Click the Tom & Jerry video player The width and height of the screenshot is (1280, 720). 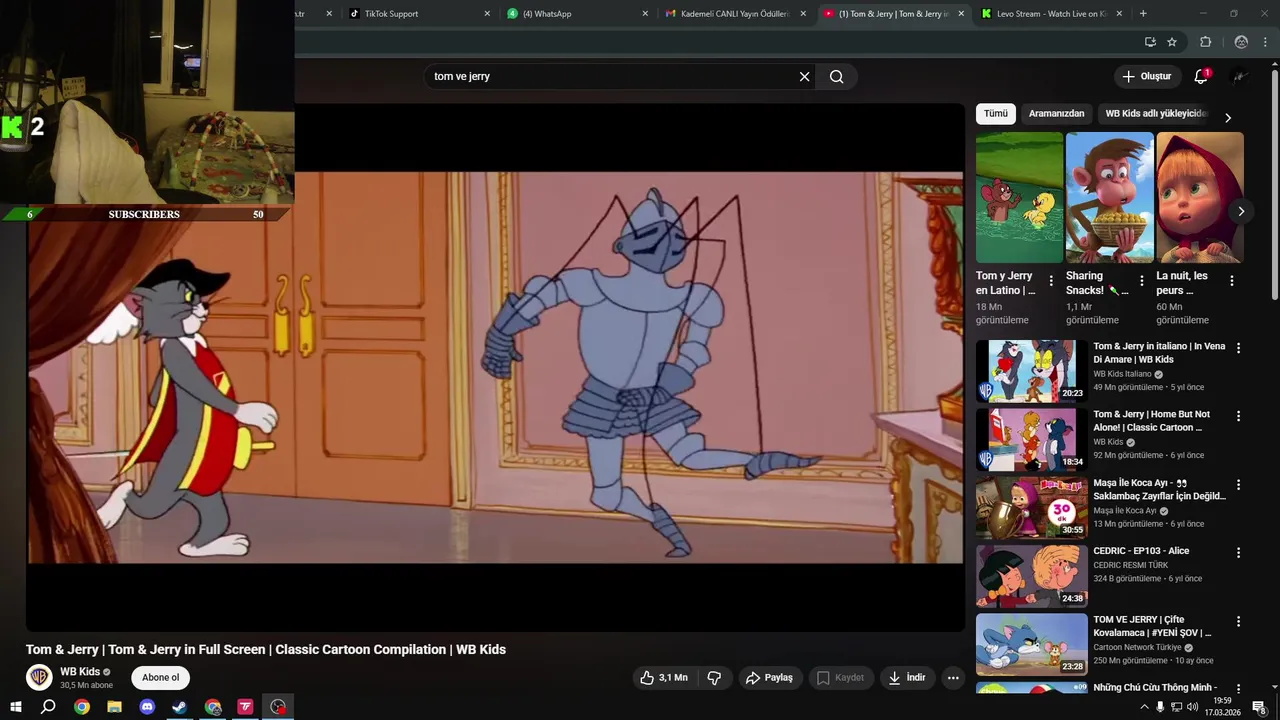(496, 367)
